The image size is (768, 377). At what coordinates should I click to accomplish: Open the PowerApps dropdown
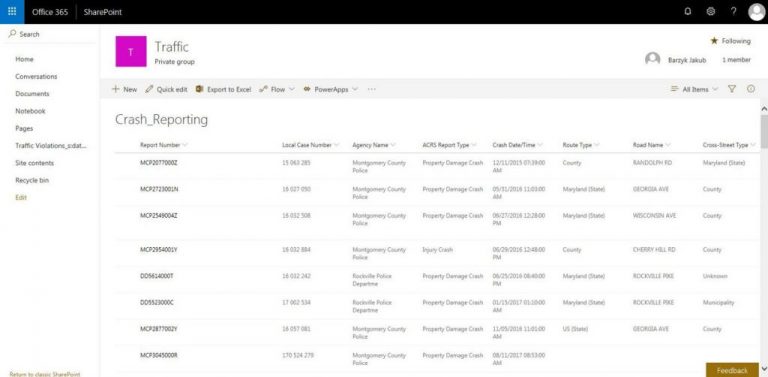[331, 89]
